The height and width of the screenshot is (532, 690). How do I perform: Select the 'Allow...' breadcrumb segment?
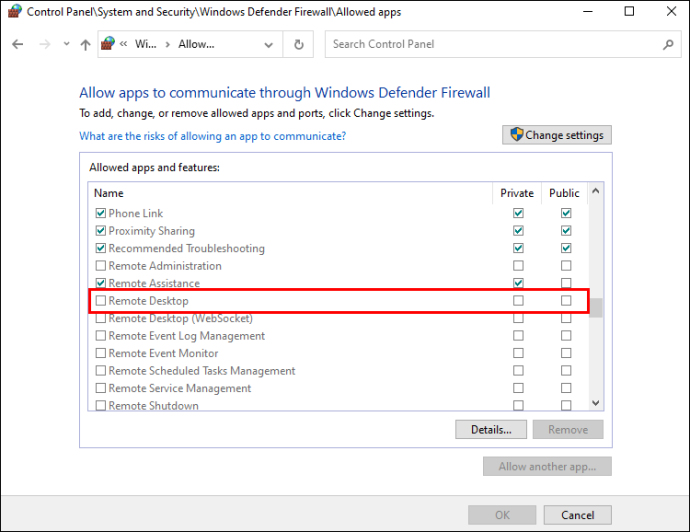pyautogui.click(x=196, y=44)
